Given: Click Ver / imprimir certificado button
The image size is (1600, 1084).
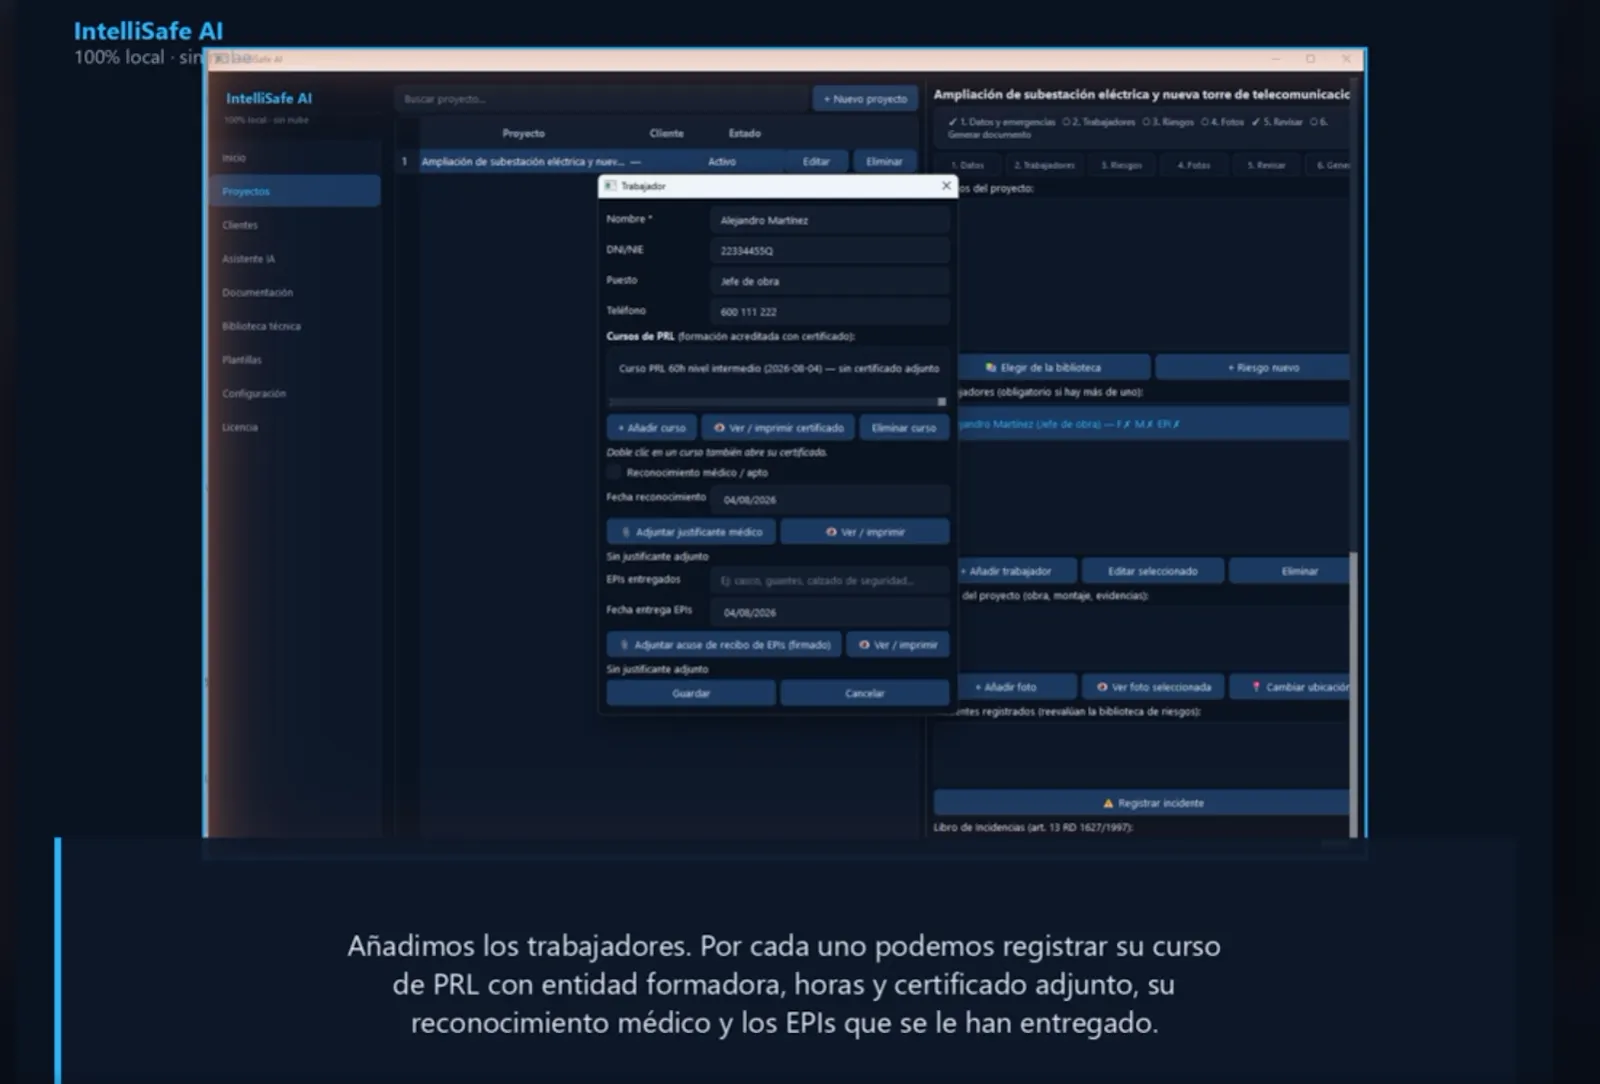Looking at the screenshot, I should click(778, 428).
